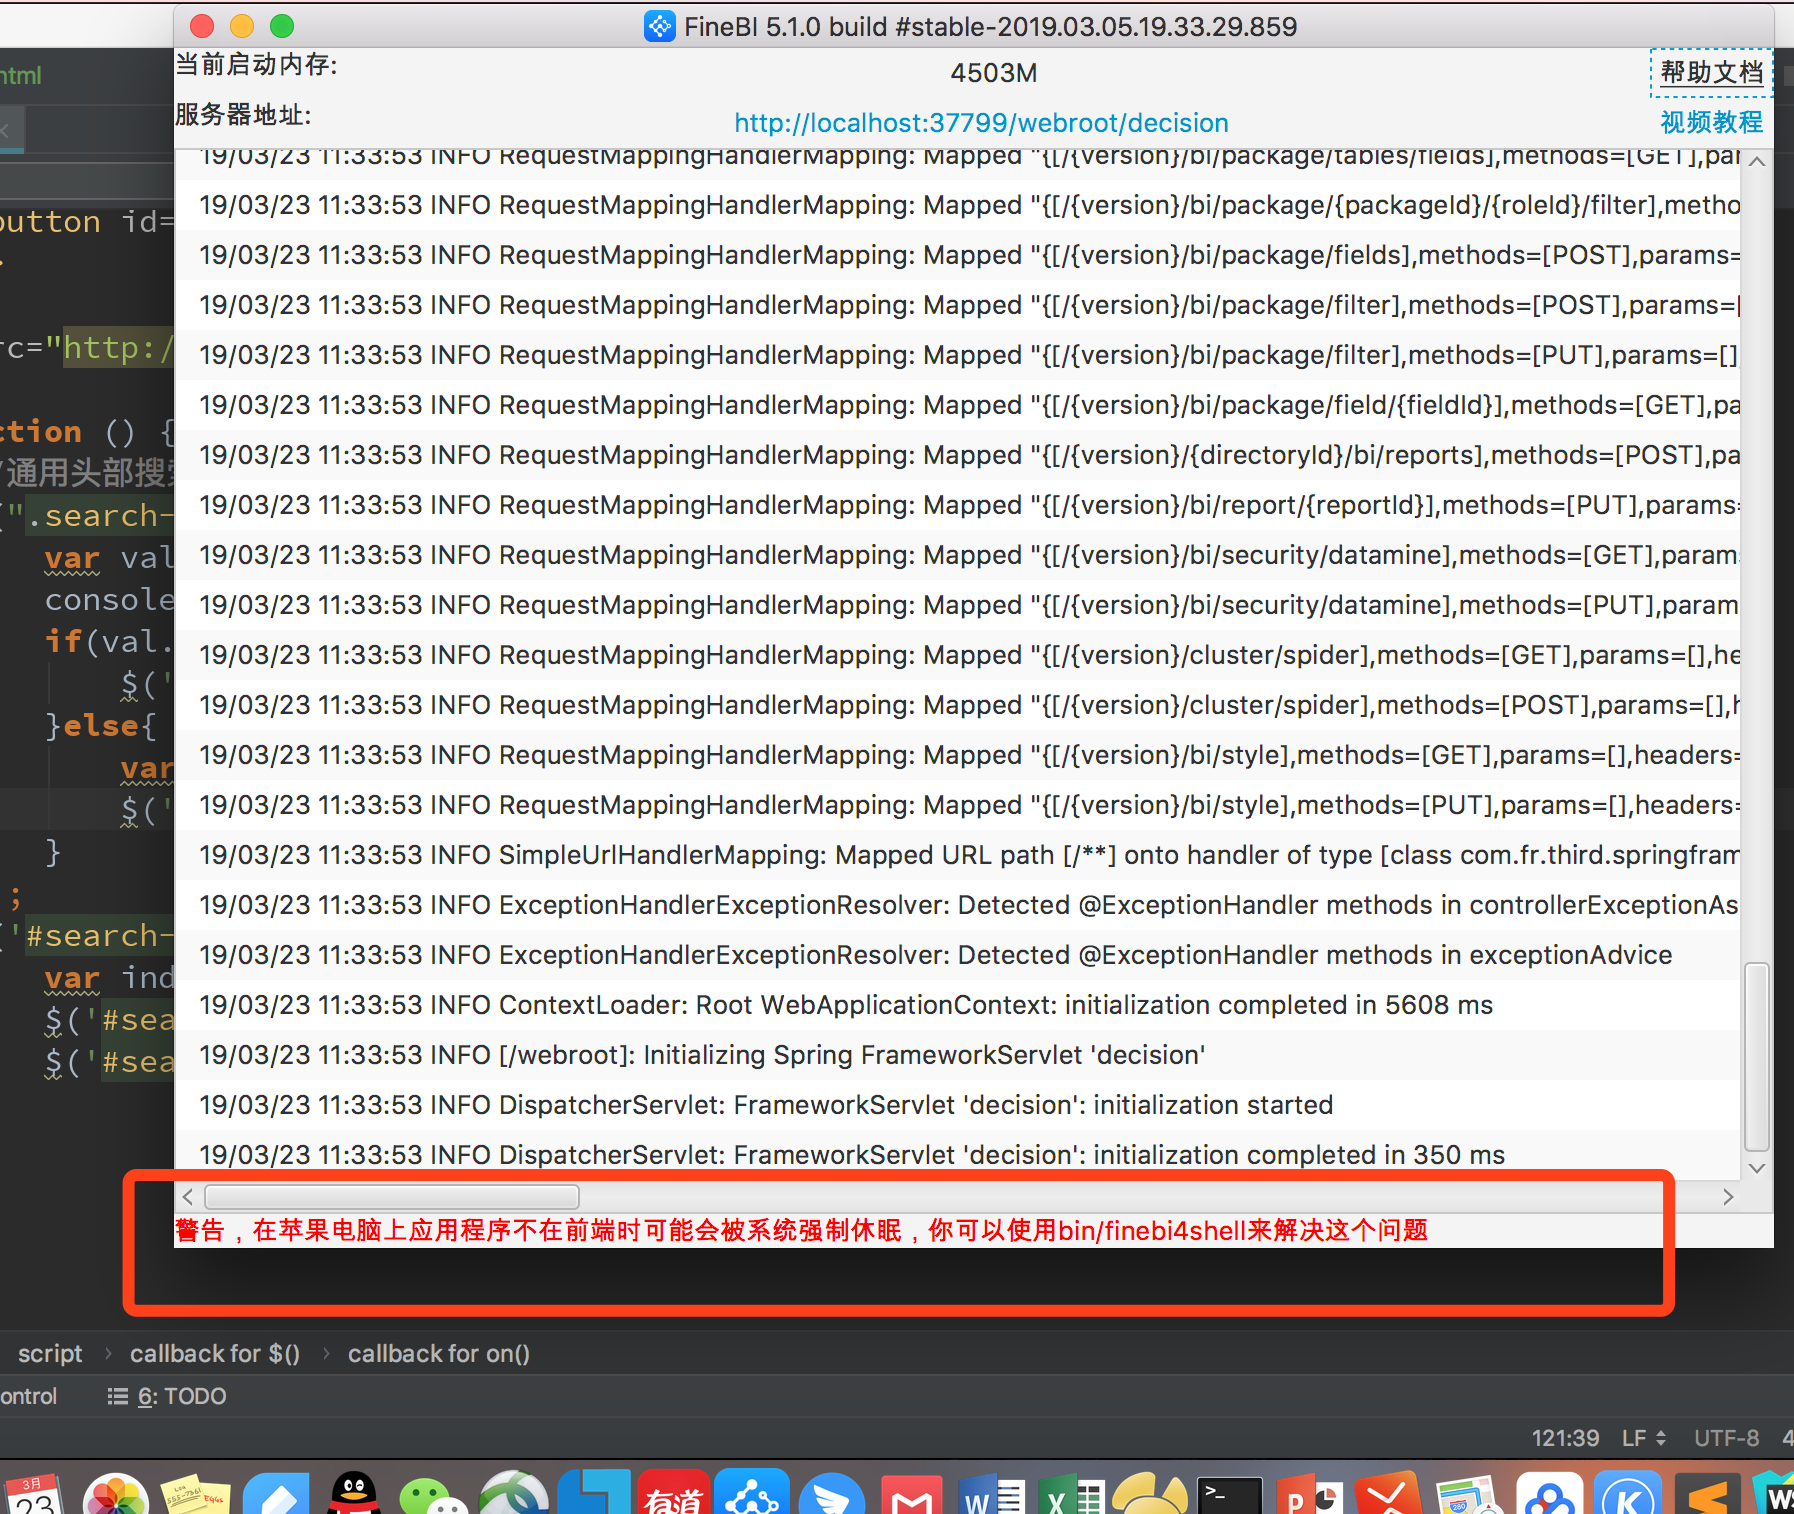Viewport: 1794px width, 1514px height.
Task: Launch Microsoft Word from the Dock
Action: point(992,1494)
